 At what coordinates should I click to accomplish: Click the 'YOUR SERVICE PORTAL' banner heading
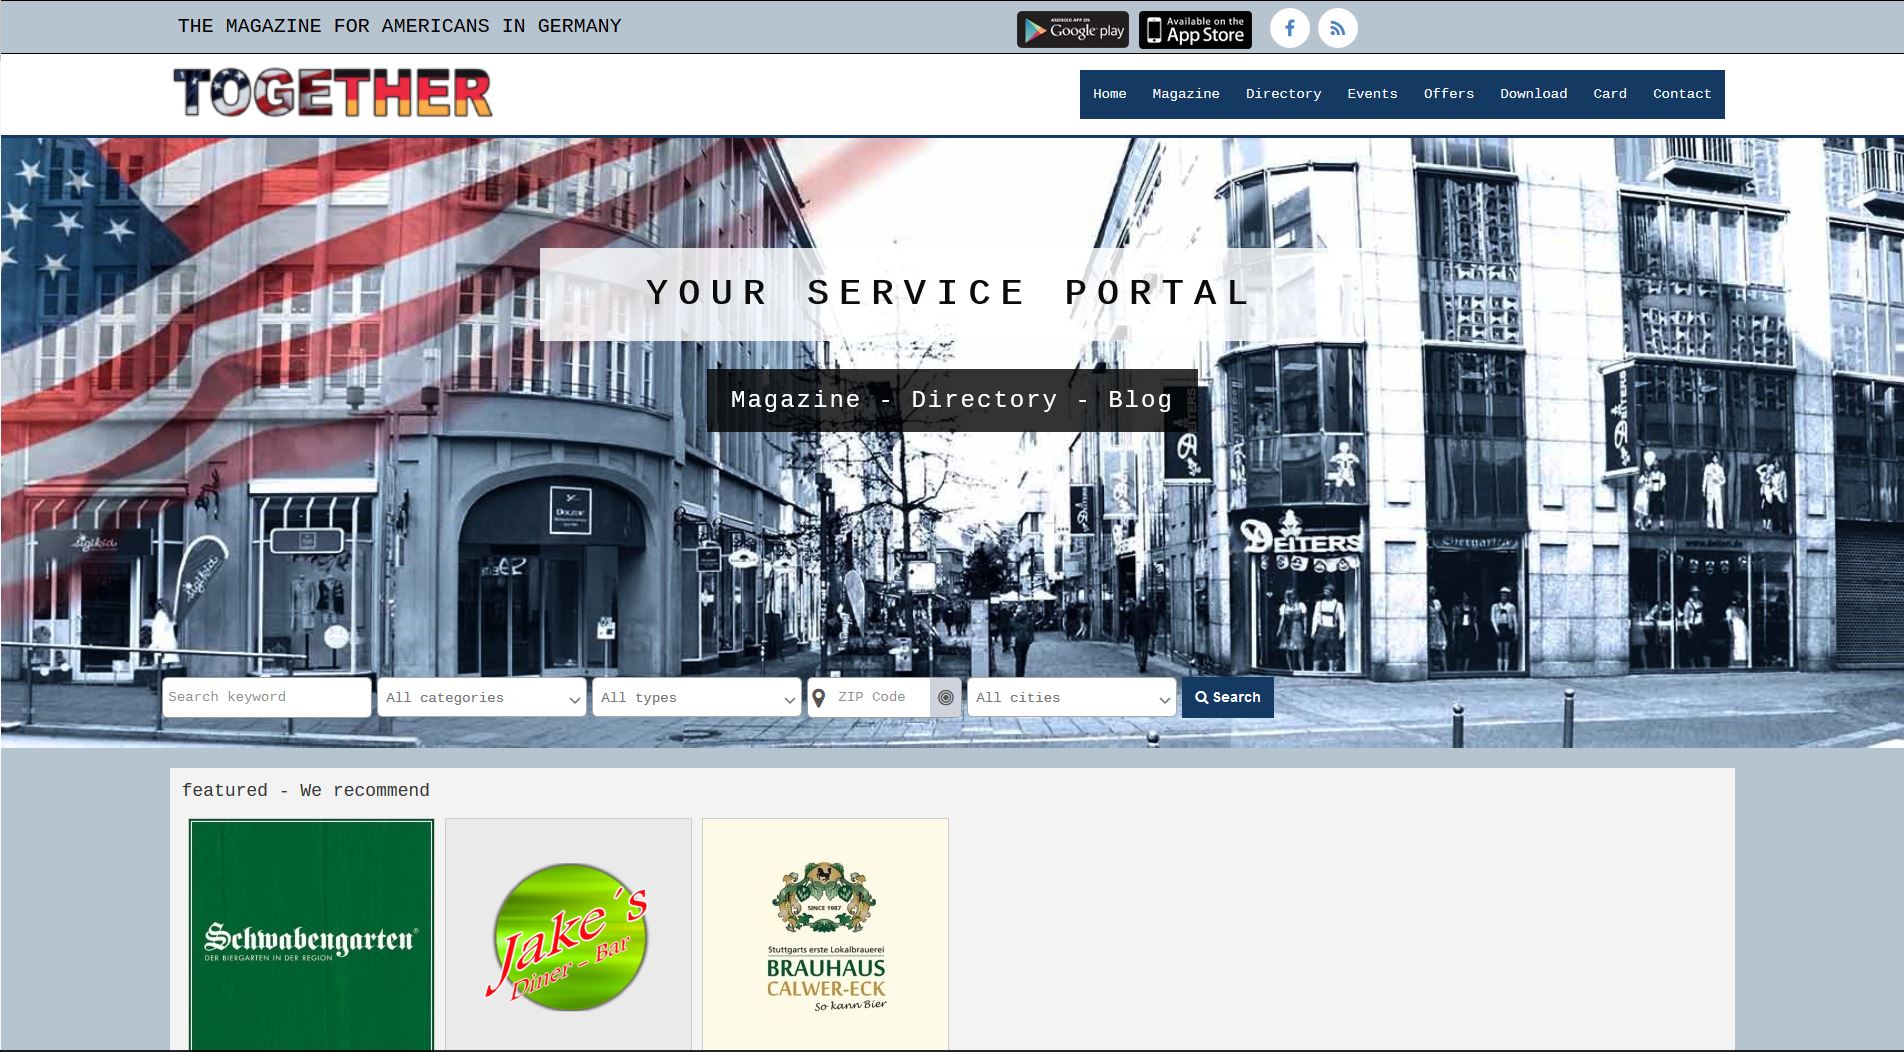[x=948, y=293]
